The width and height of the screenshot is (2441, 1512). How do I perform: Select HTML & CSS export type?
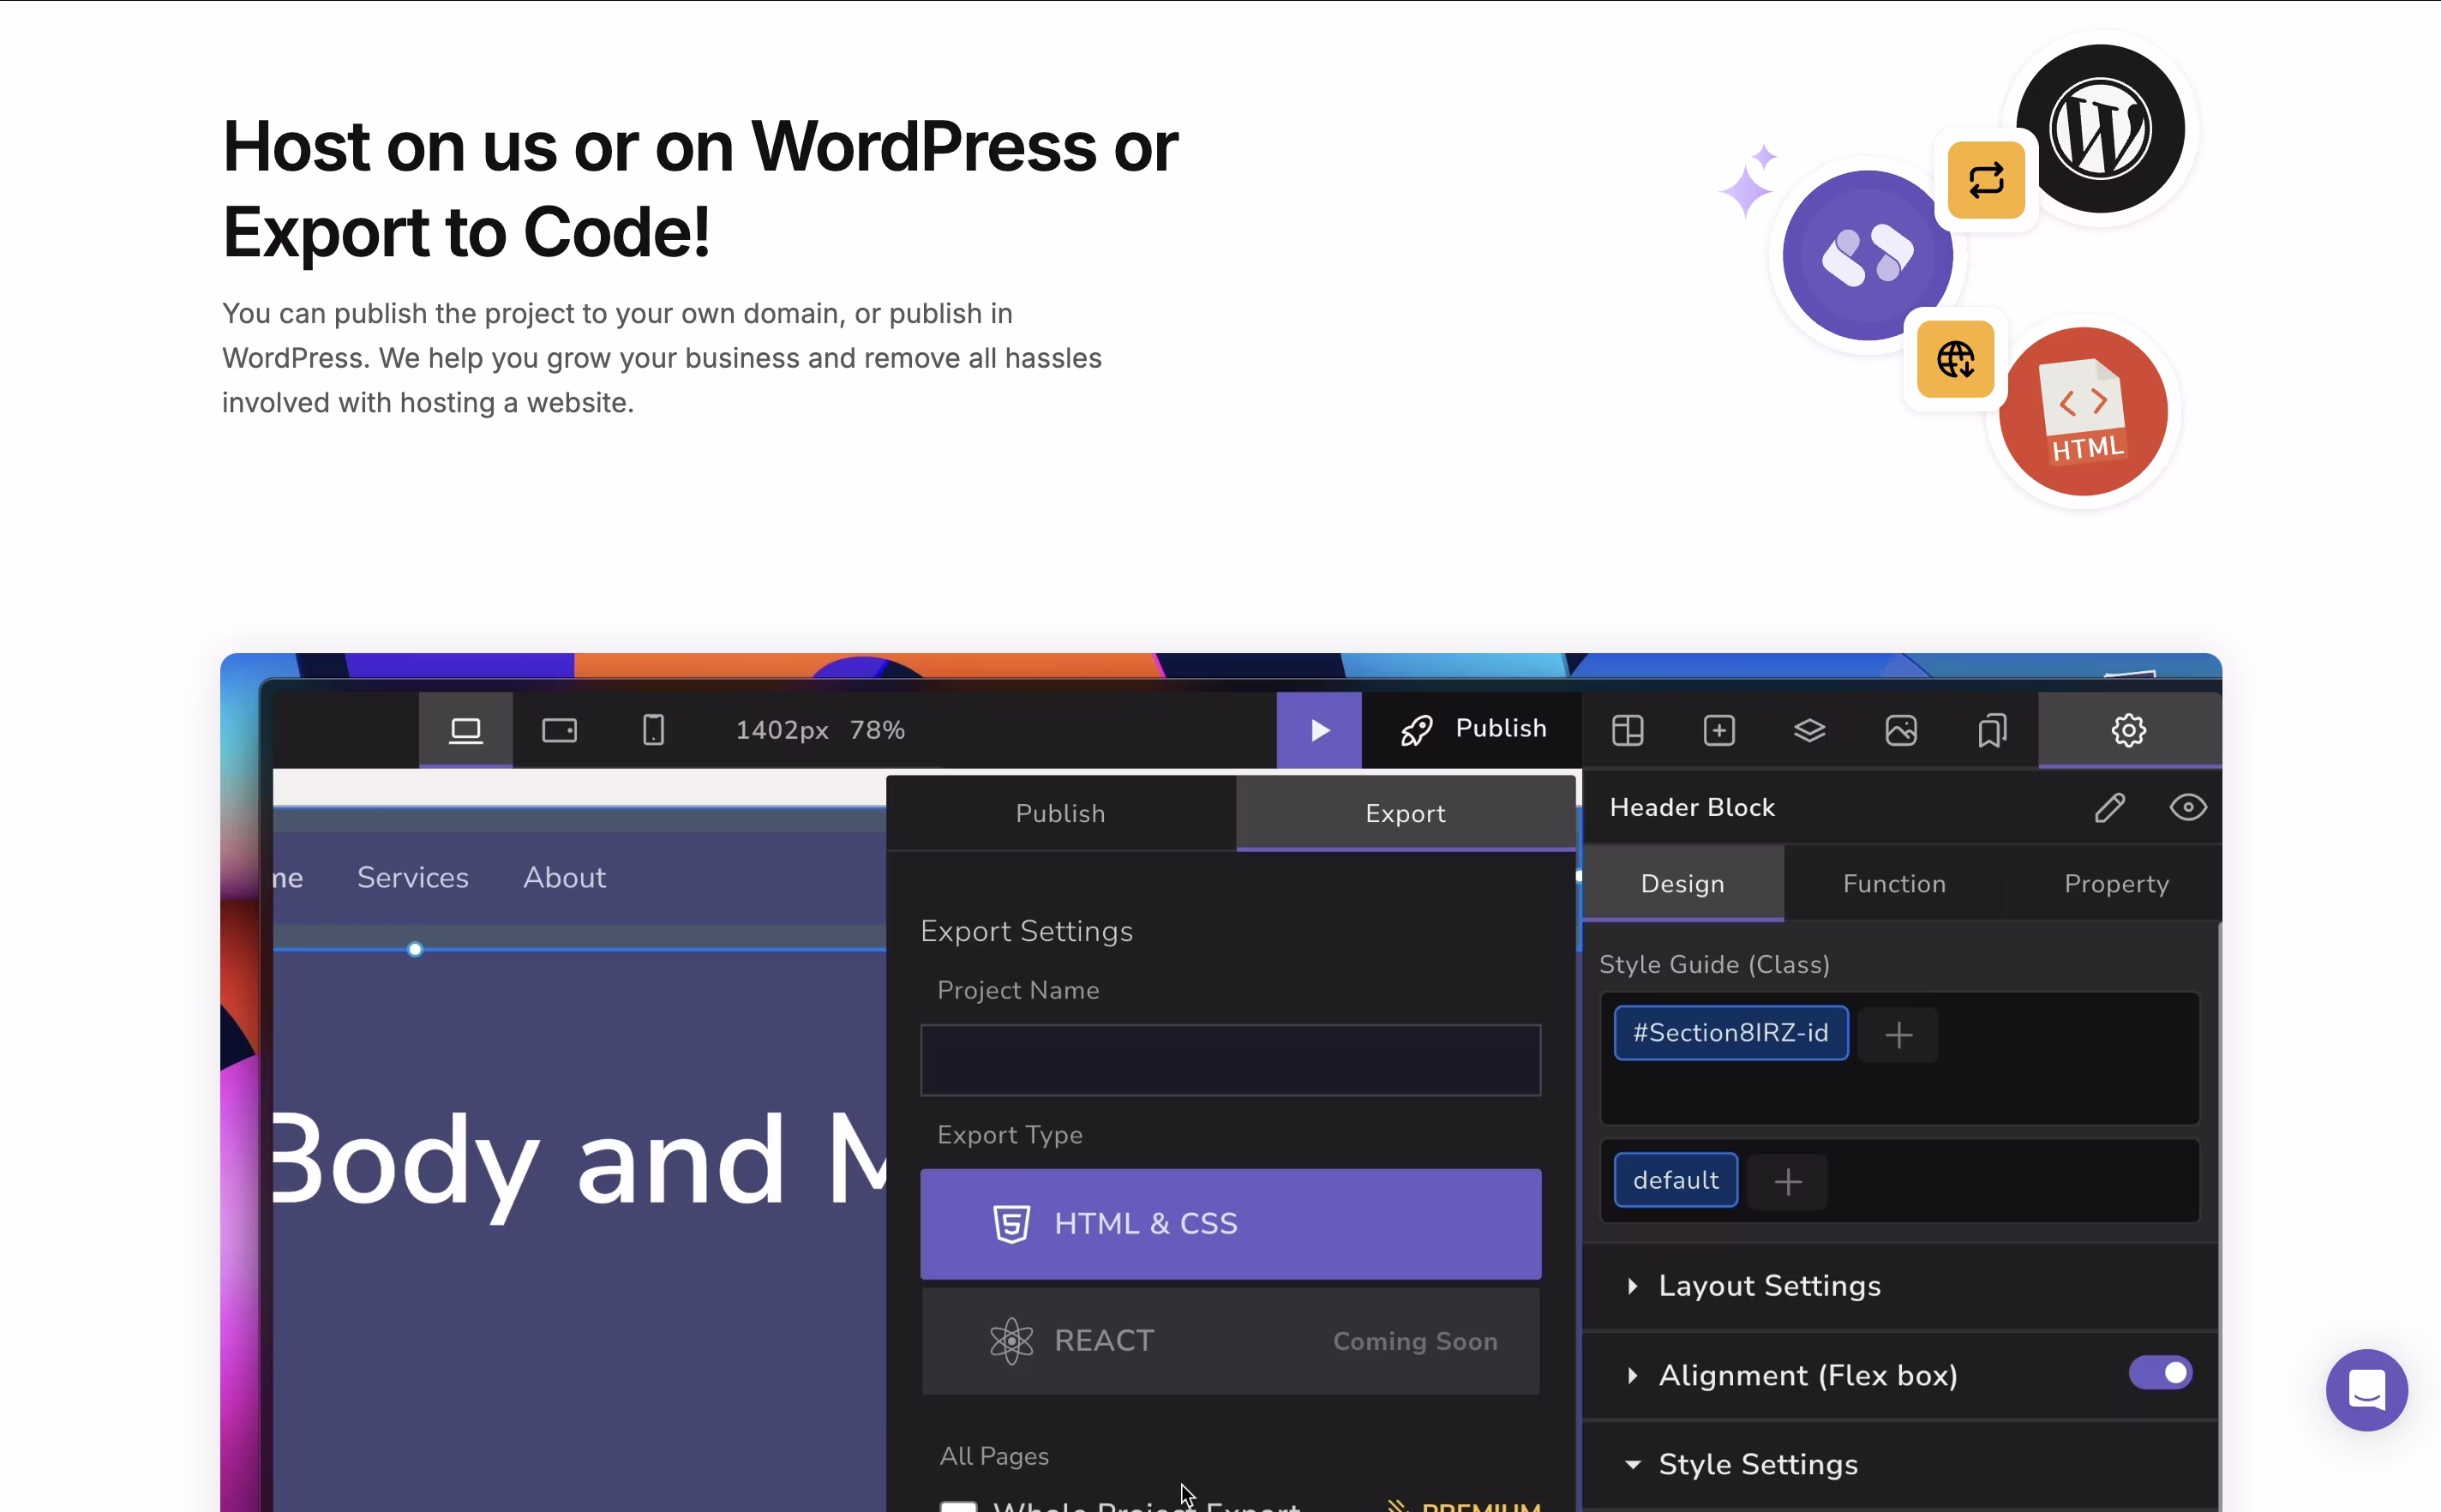[x=1230, y=1224]
